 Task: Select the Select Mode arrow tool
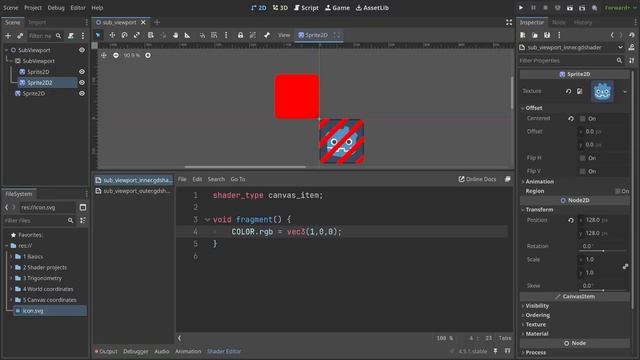pos(98,35)
